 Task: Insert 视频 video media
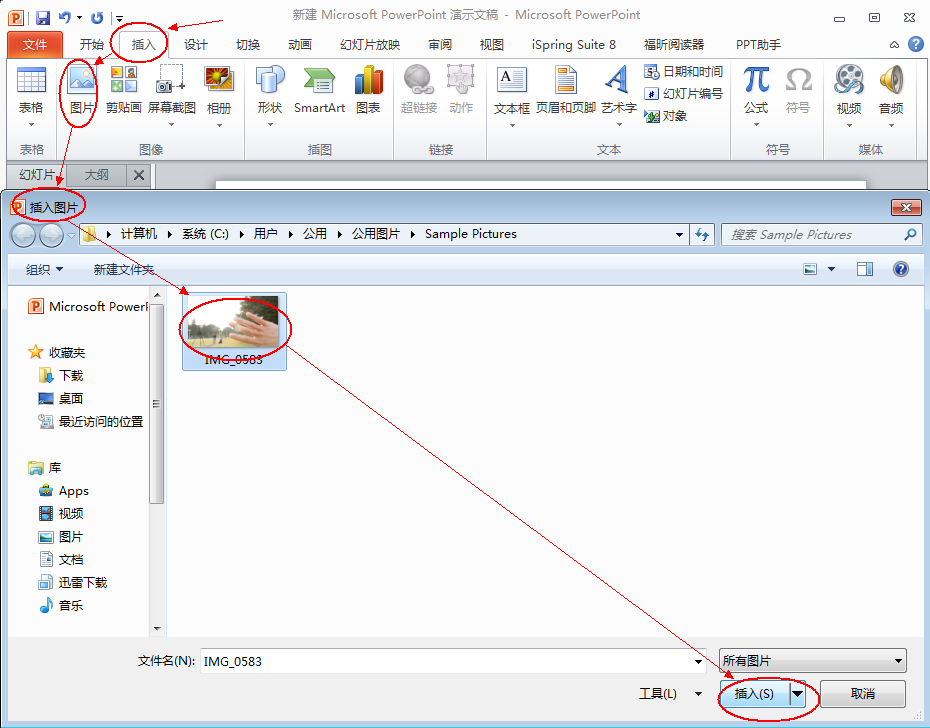coord(849,97)
